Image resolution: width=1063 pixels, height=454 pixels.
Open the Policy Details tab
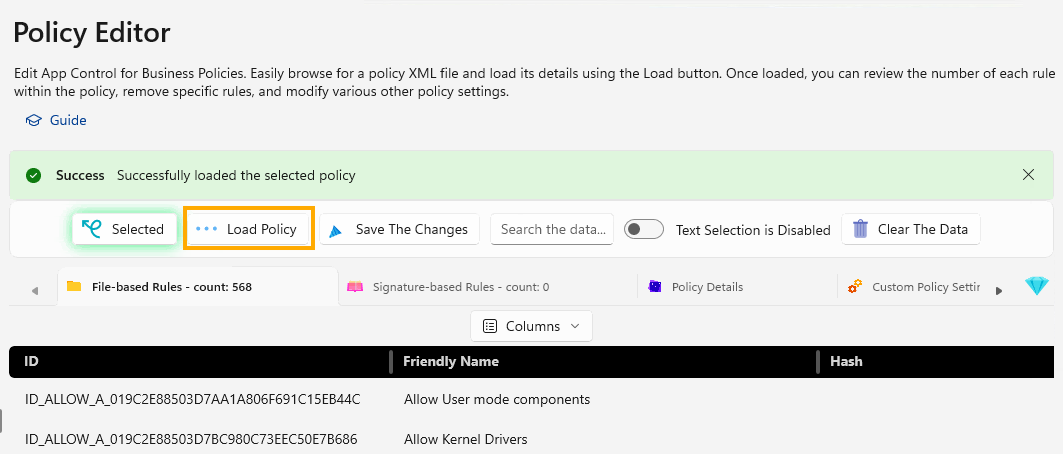tap(738, 287)
